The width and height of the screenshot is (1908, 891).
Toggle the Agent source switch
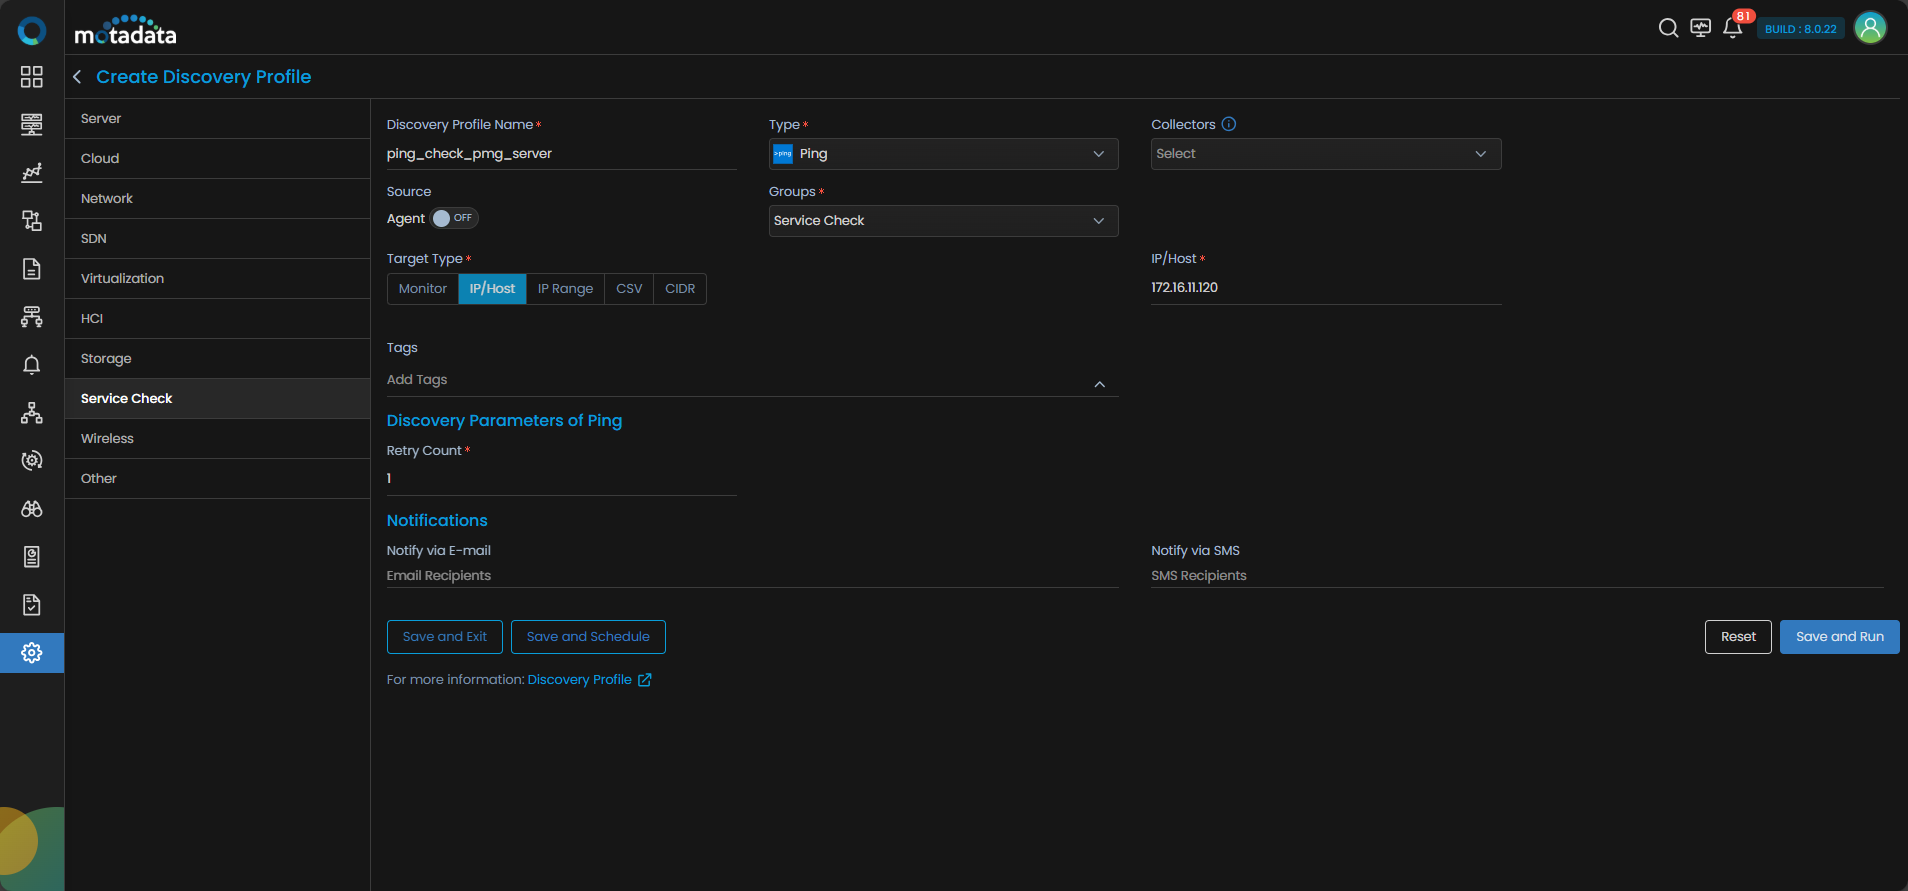[x=454, y=218]
